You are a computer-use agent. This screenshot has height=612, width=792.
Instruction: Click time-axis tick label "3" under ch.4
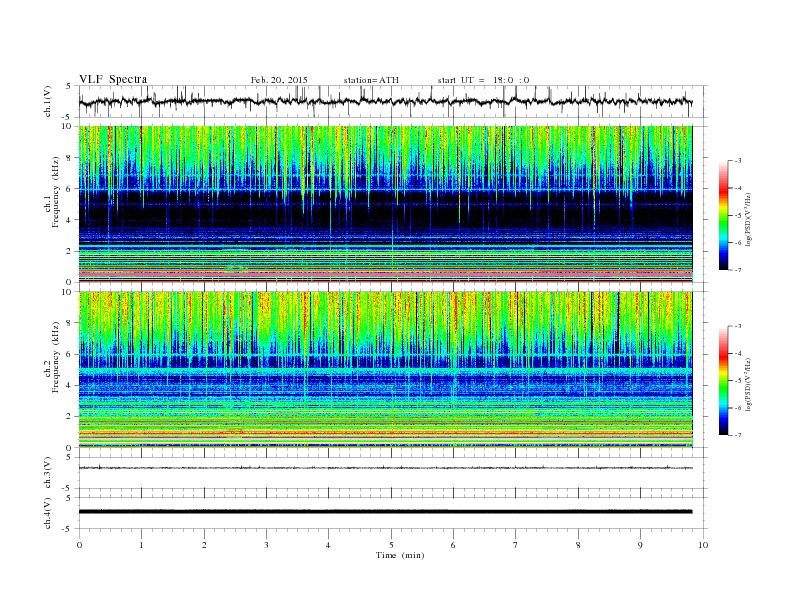(x=266, y=545)
